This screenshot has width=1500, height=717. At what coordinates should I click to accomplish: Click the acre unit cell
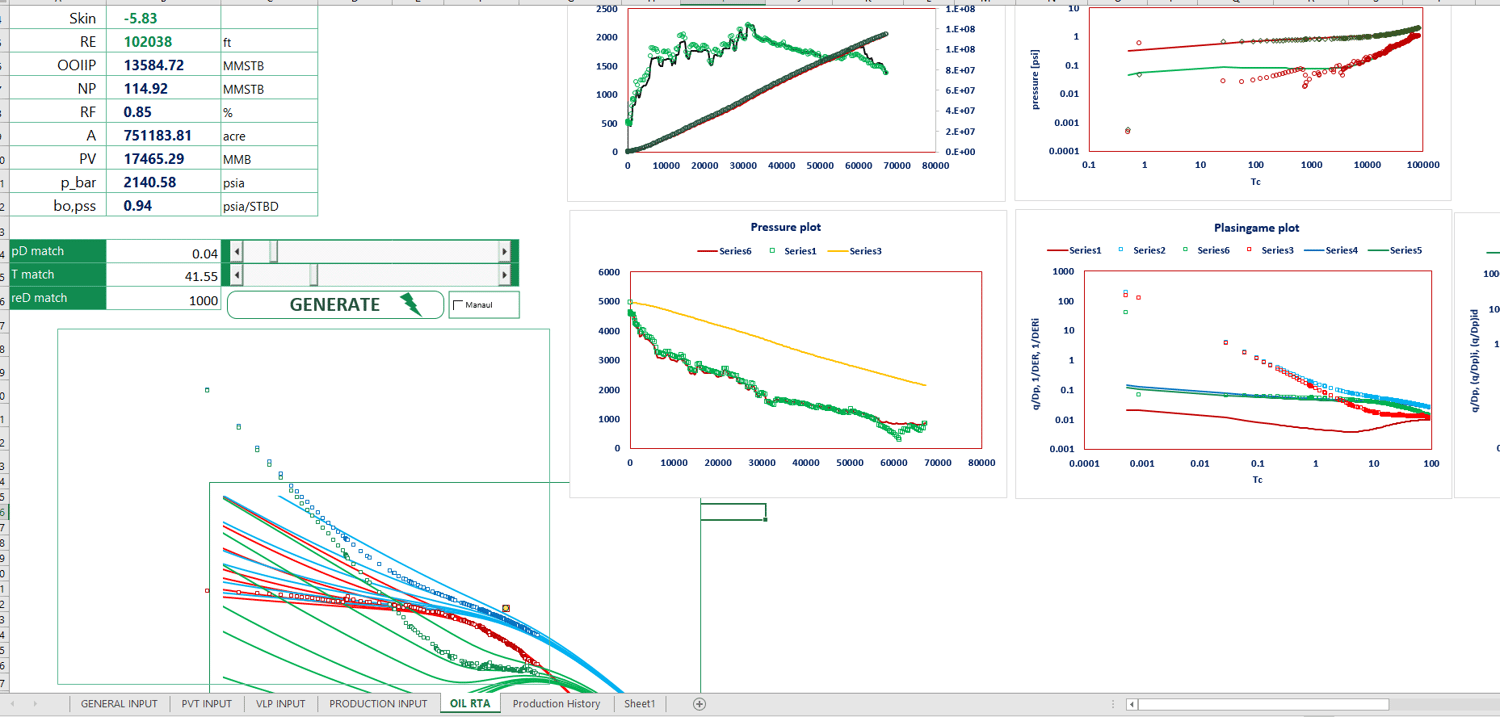269,136
